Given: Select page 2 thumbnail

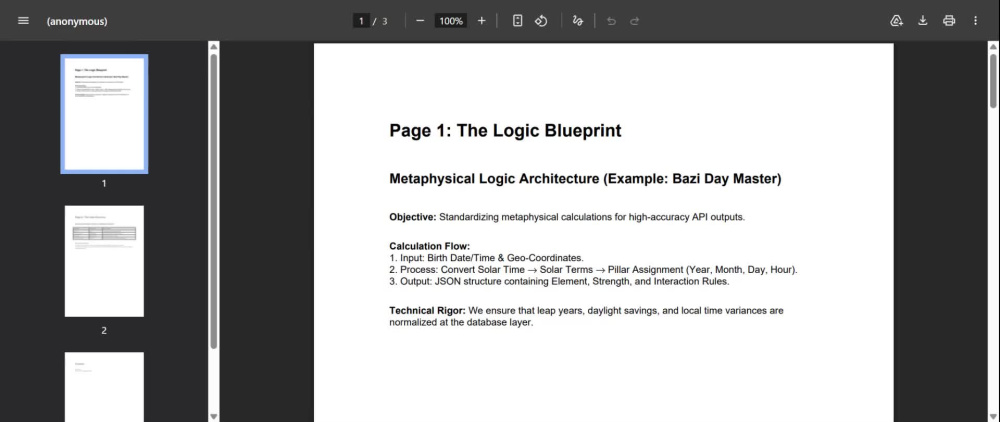Looking at the screenshot, I should [x=104, y=261].
